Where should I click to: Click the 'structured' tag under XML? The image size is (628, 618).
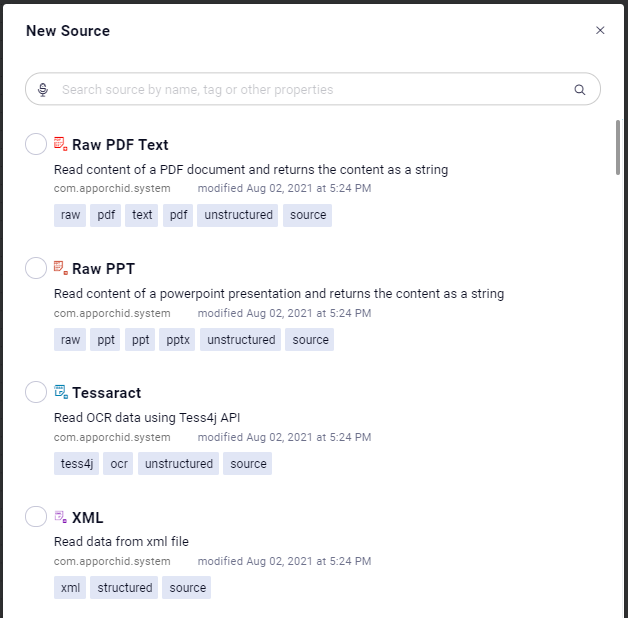pos(125,587)
